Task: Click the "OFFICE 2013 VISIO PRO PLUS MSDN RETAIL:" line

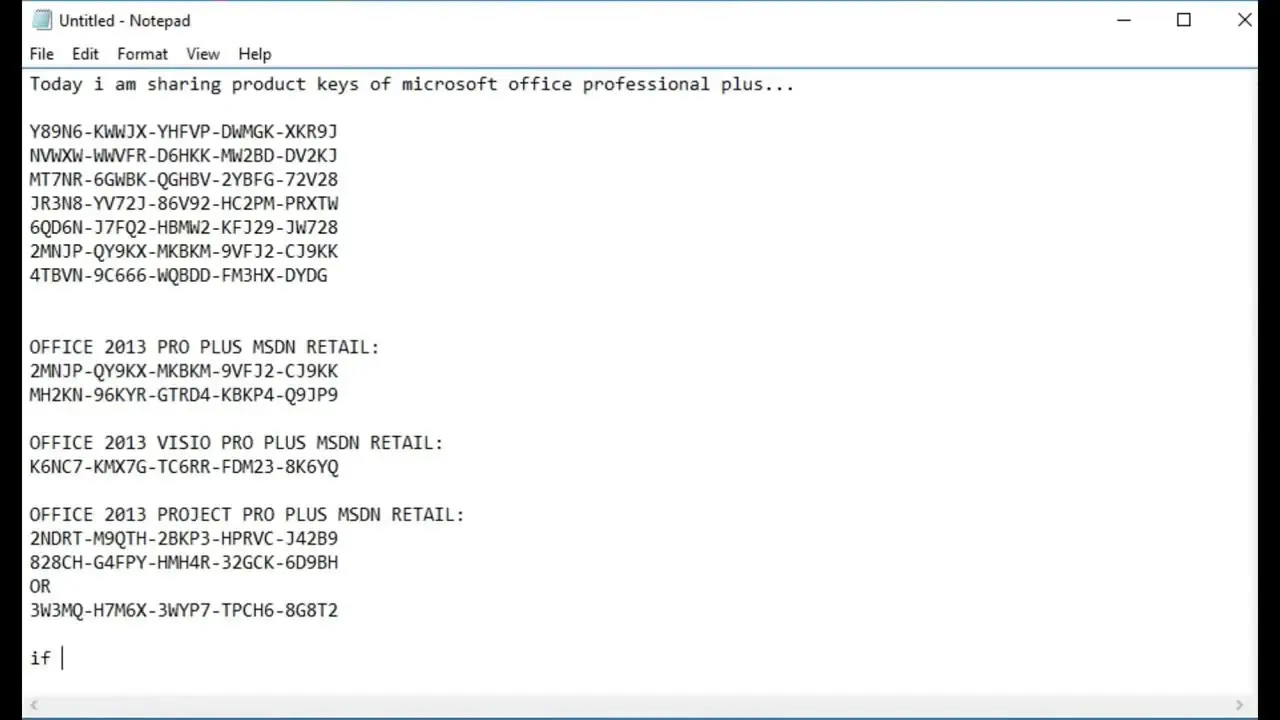Action: click(x=236, y=443)
